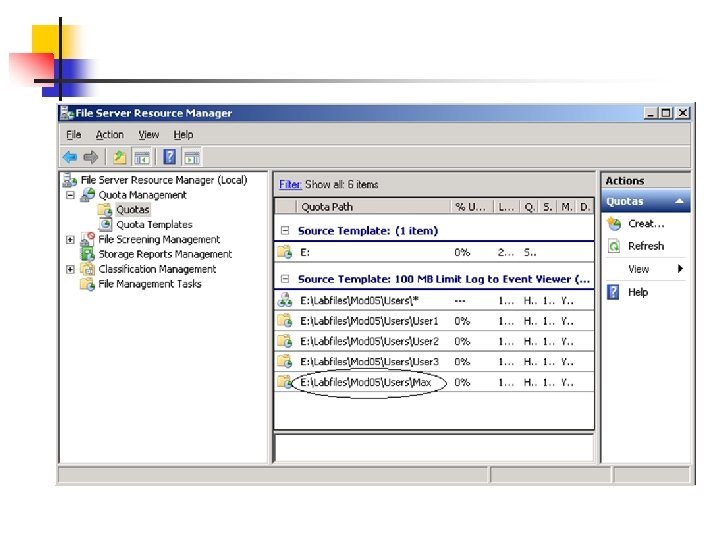Sort by the % U... column header
Viewport: 720px width, 540px height.
coord(472,207)
